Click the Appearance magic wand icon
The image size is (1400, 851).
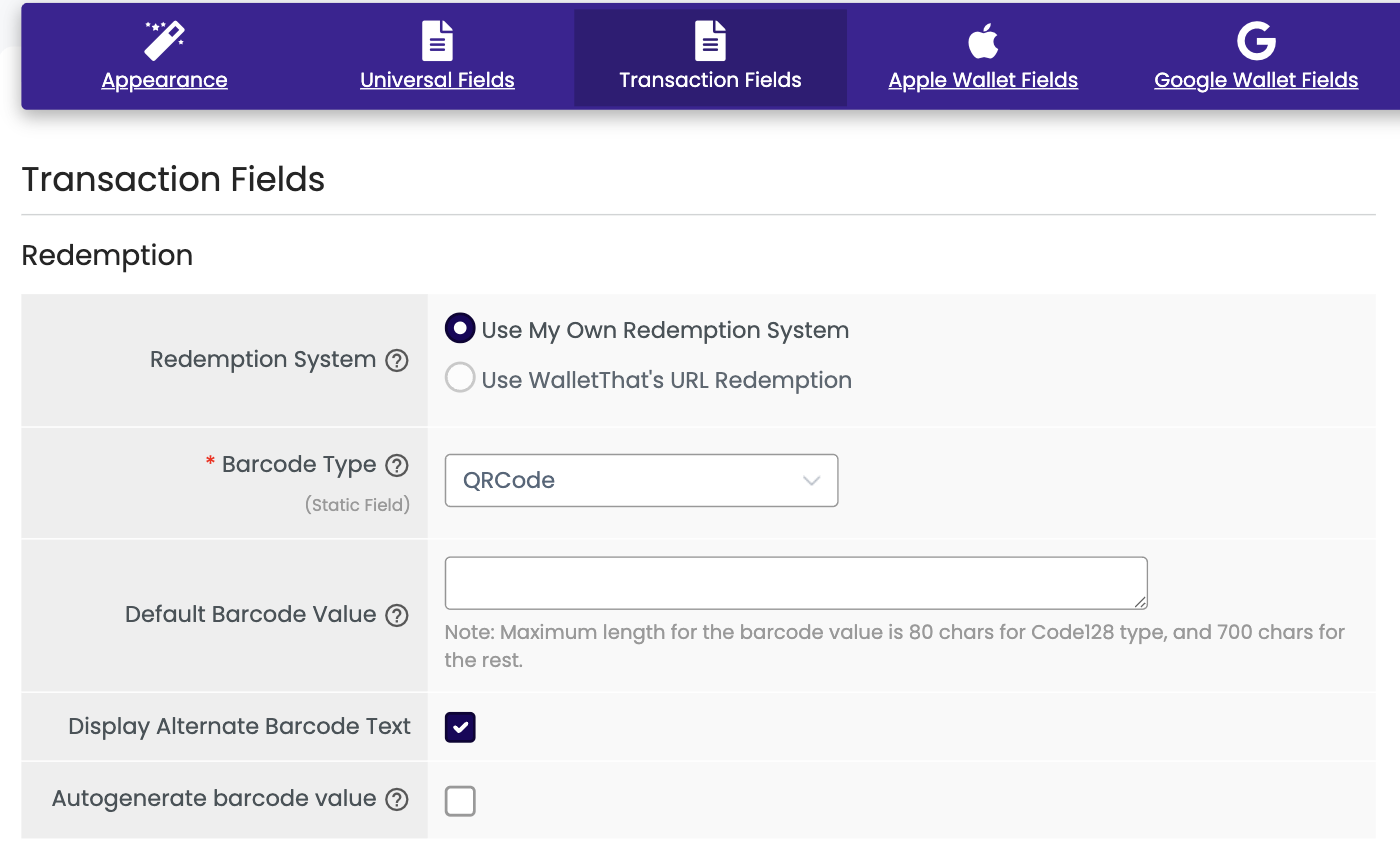tap(165, 41)
